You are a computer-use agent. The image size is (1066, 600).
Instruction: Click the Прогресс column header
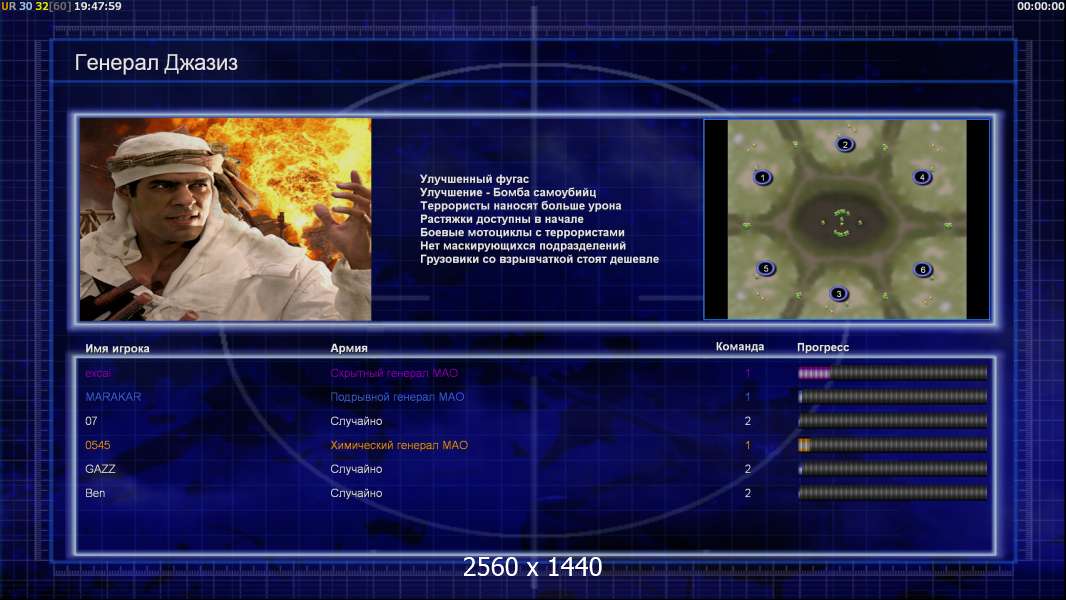tap(823, 347)
